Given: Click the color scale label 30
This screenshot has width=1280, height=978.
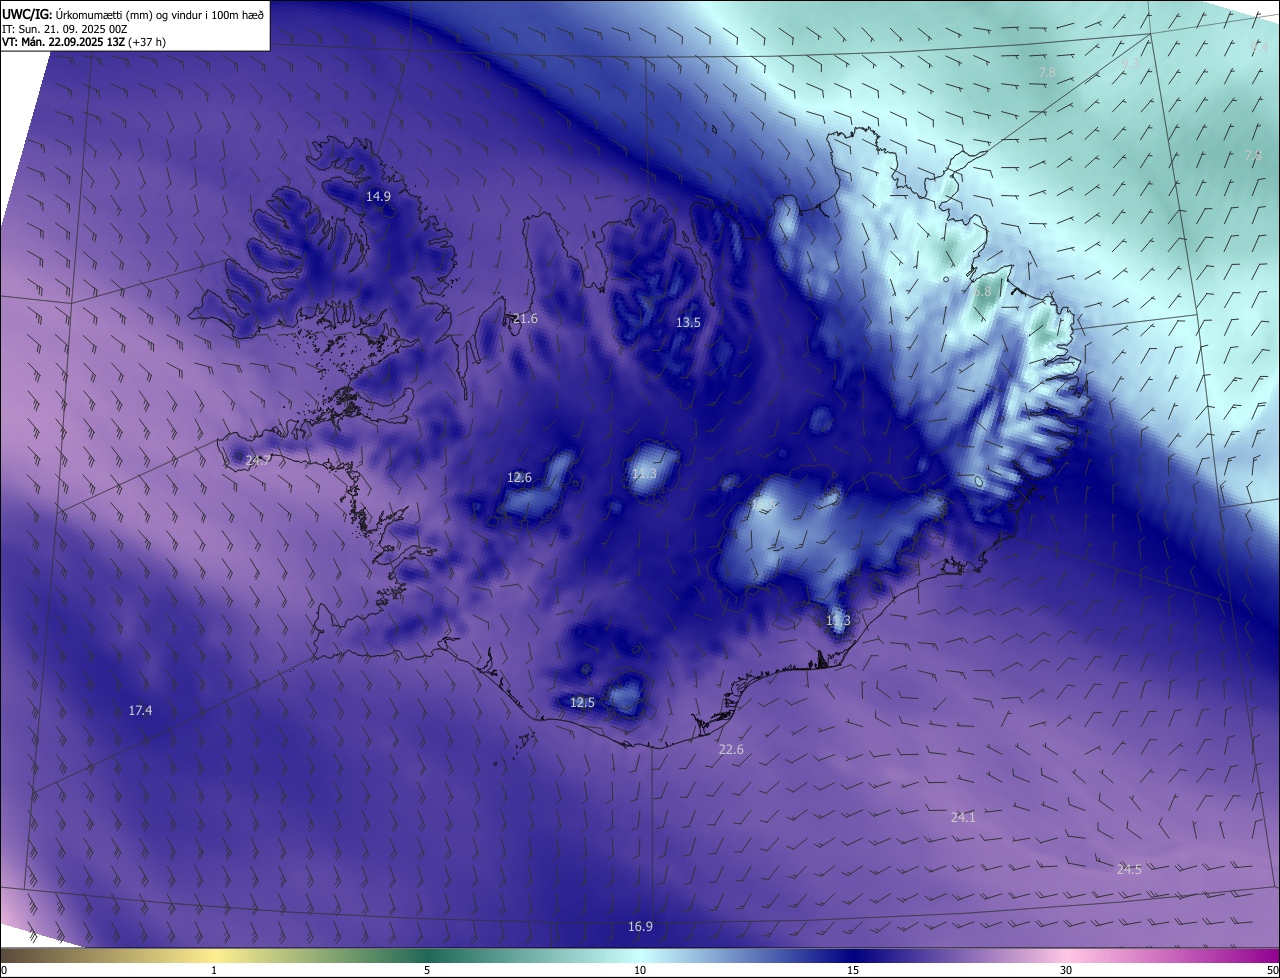Looking at the screenshot, I should point(1066,971).
